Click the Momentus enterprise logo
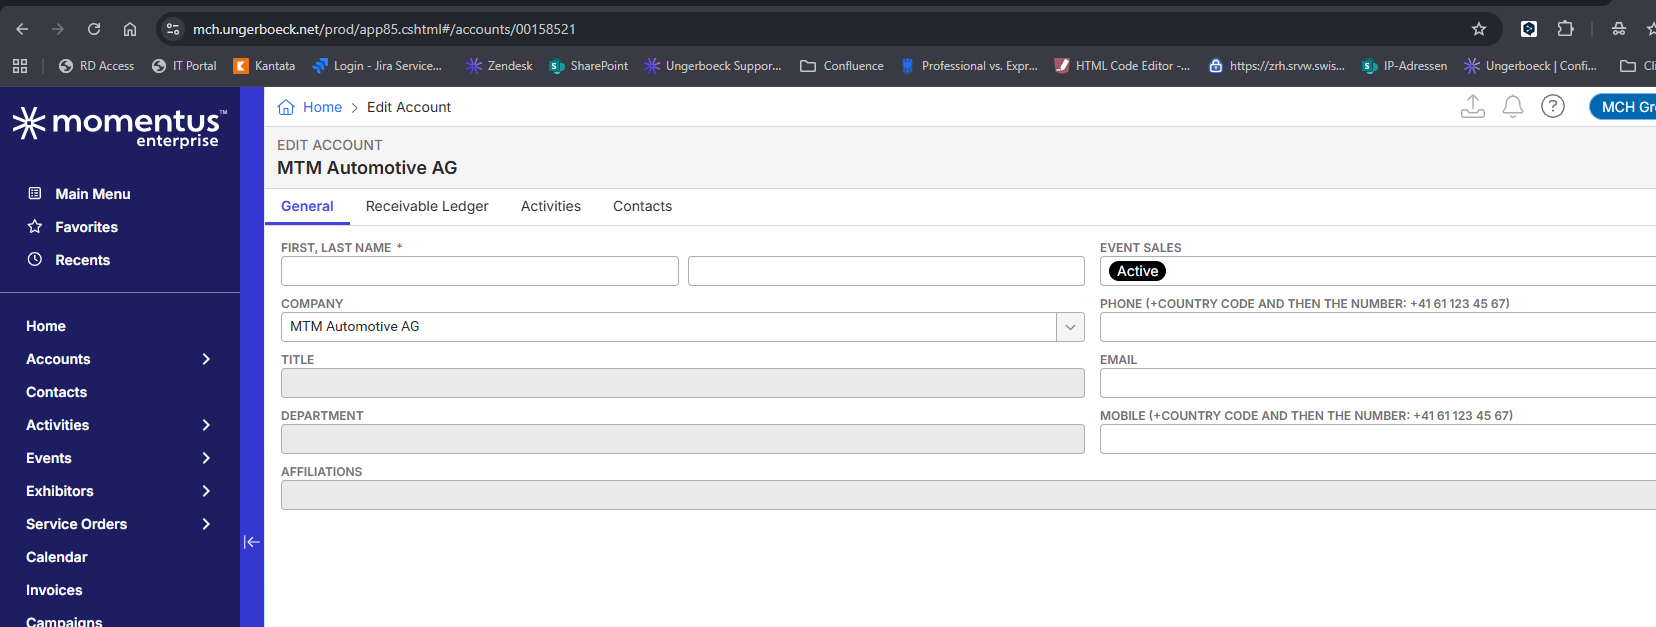The width and height of the screenshot is (1656, 627). [x=119, y=127]
